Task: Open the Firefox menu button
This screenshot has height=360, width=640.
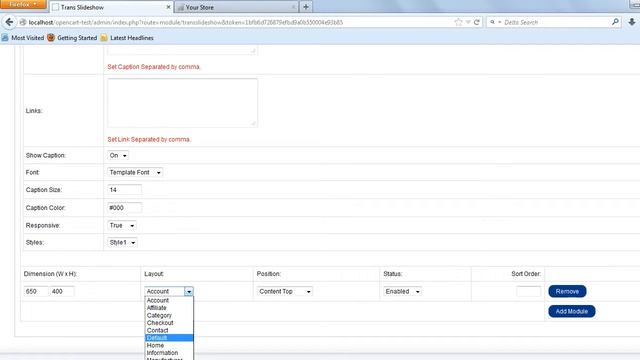Action: [23, 4]
